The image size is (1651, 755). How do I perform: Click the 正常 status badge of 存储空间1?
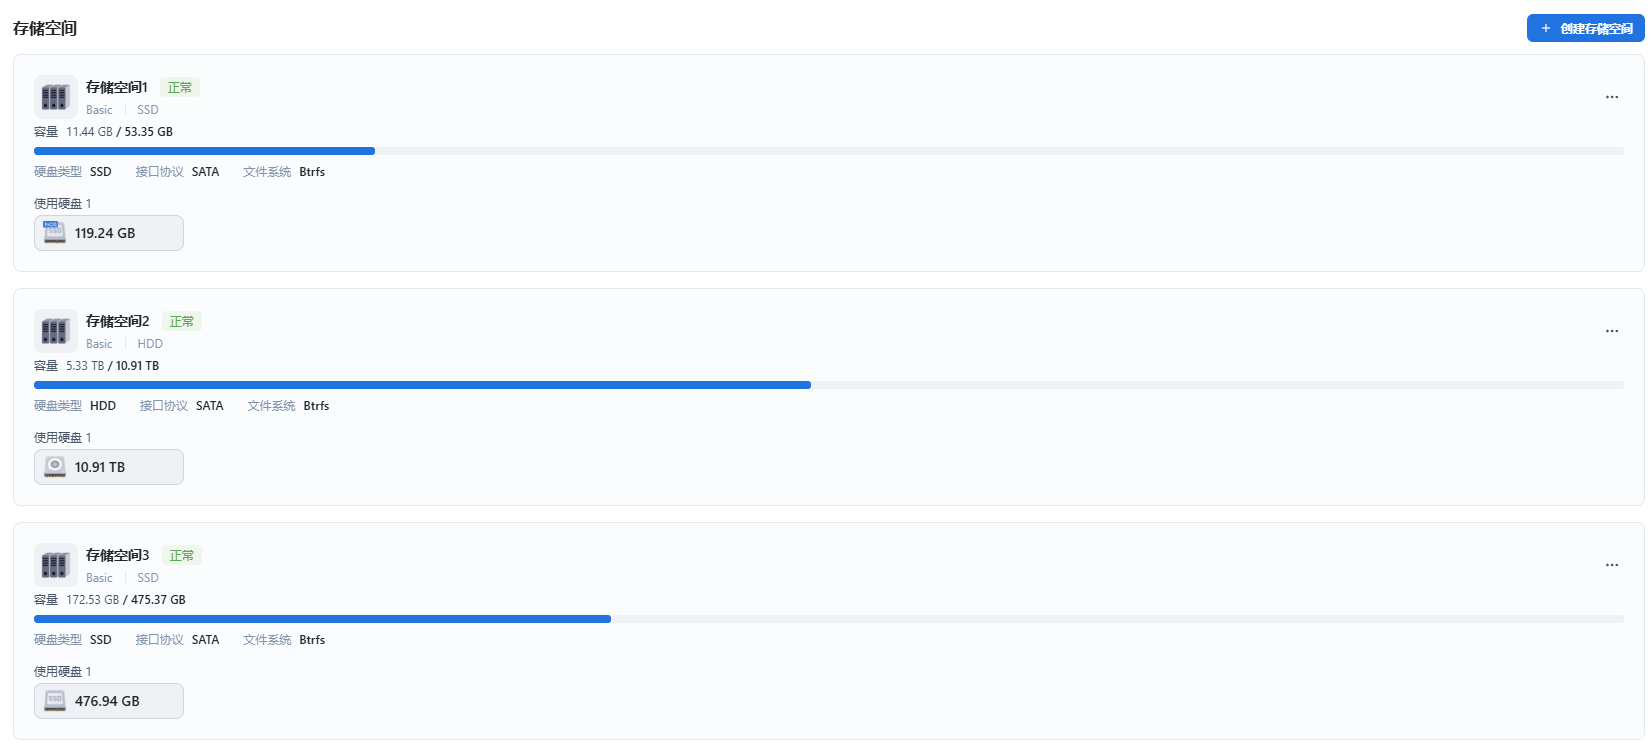coord(180,88)
